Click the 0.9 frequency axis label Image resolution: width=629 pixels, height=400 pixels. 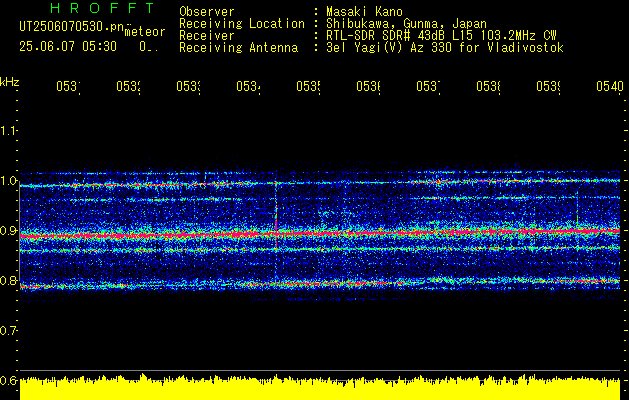click(x=8, y=230)
